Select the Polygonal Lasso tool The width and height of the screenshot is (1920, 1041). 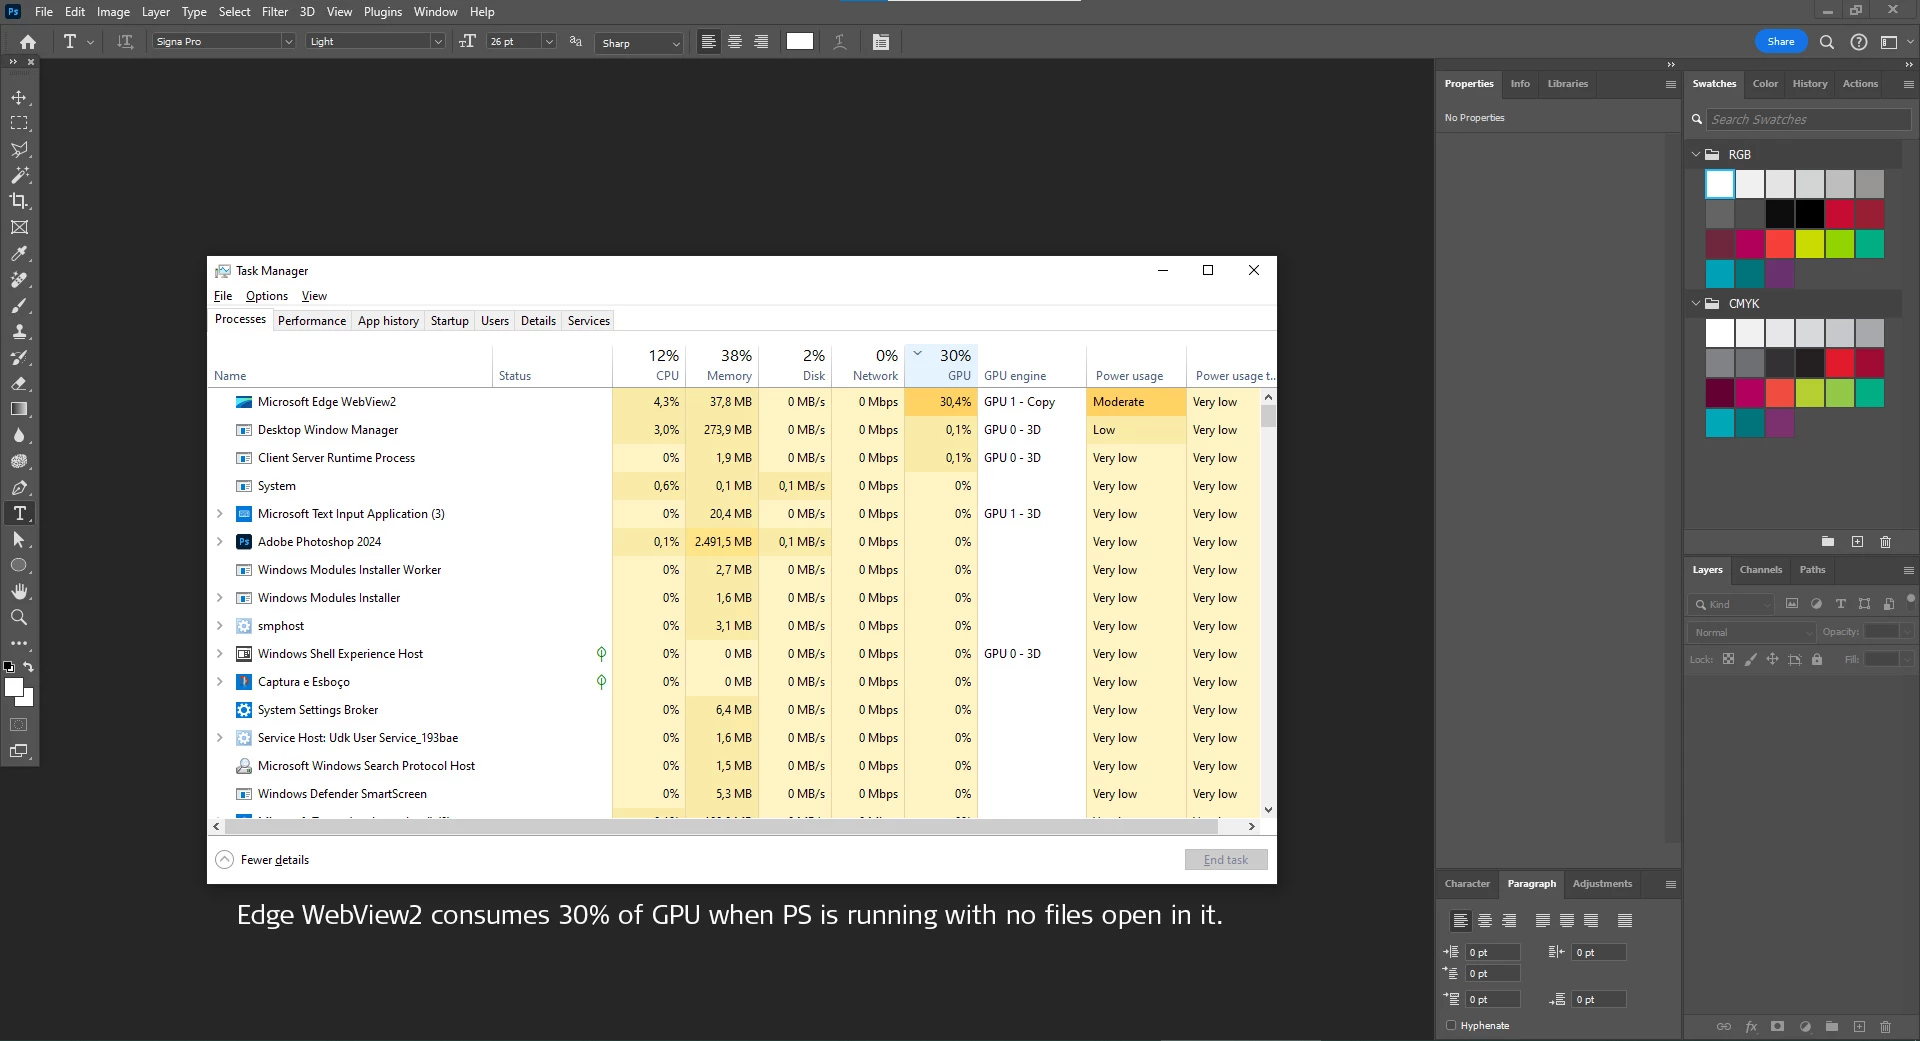click(19, 149)
